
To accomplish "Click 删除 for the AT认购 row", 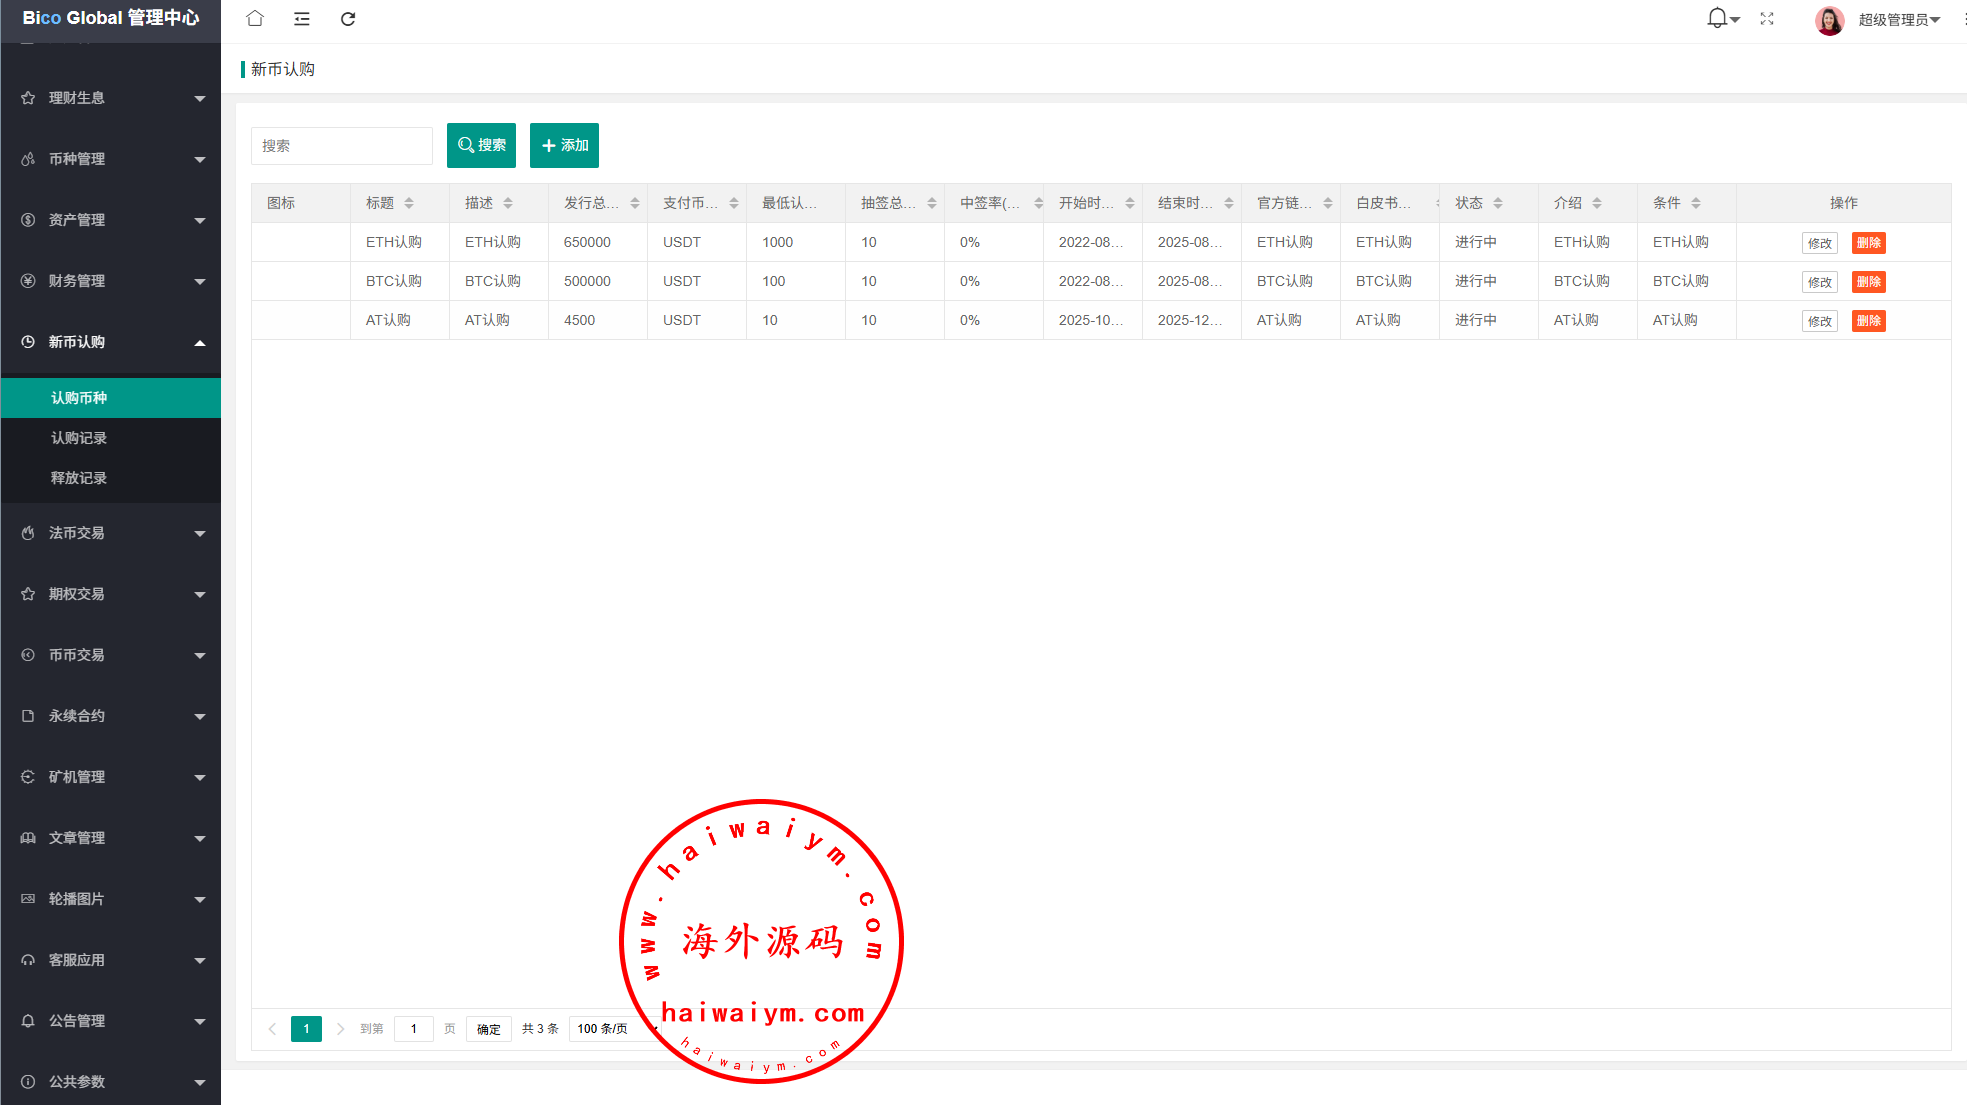I will point(1868,321).
